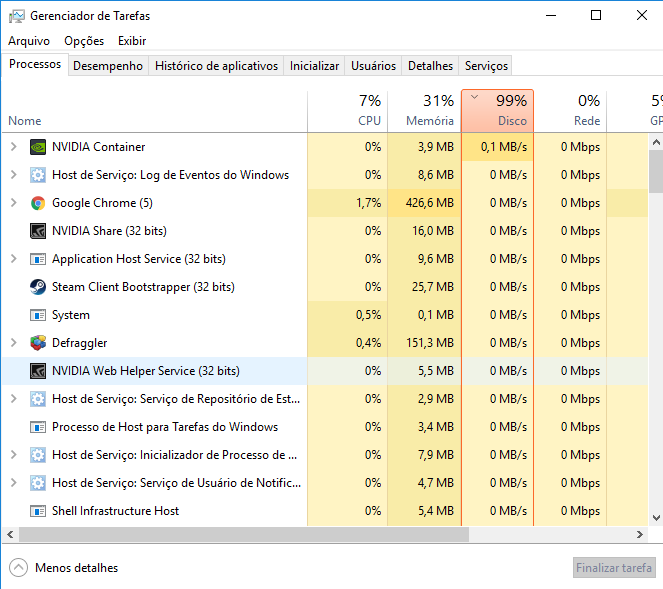Open the Serviços tab
Screen dimensions: 663x589
tap(486, 66)
